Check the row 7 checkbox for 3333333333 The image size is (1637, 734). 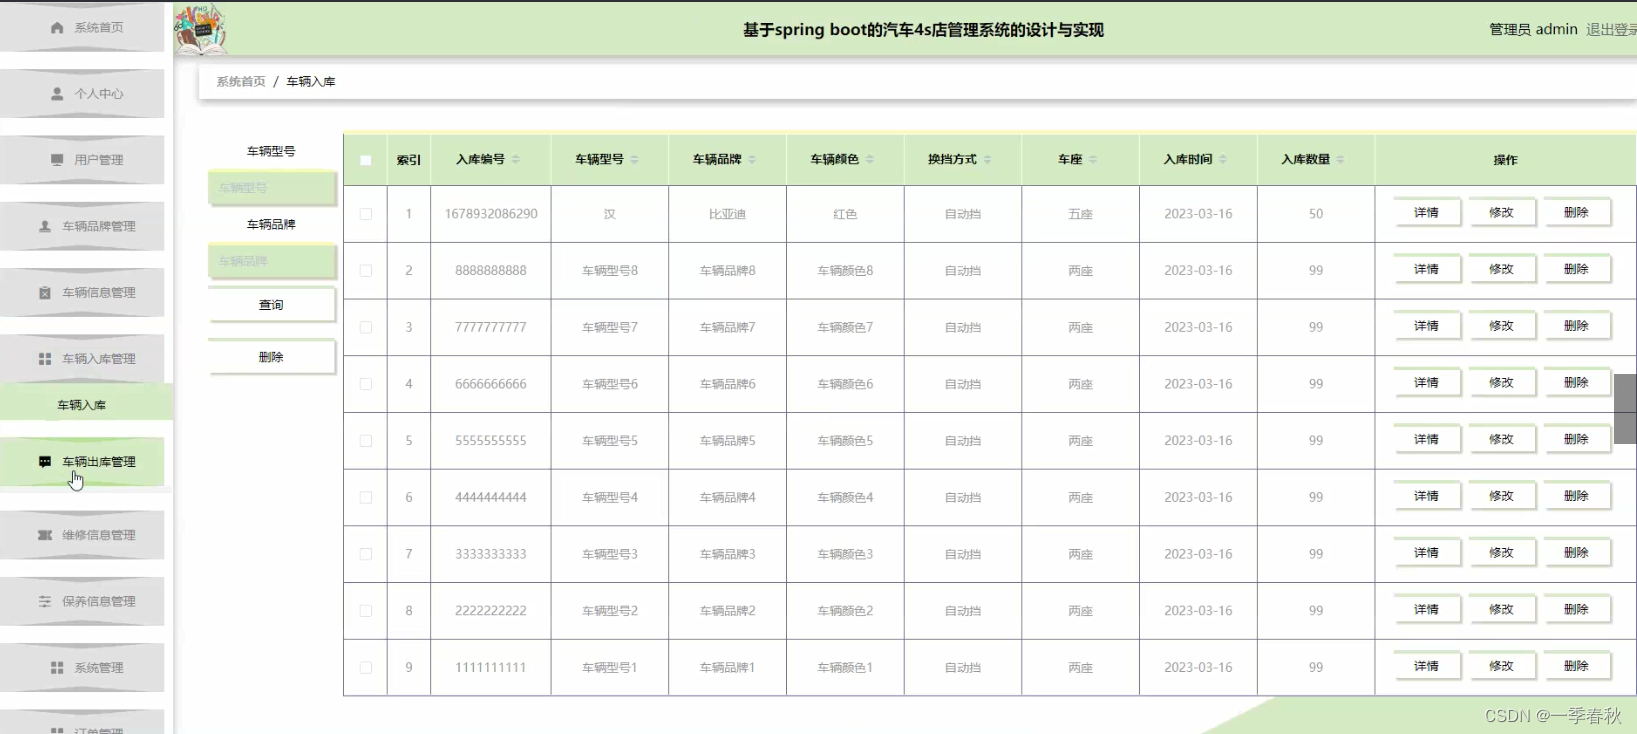tap(366, 554)
